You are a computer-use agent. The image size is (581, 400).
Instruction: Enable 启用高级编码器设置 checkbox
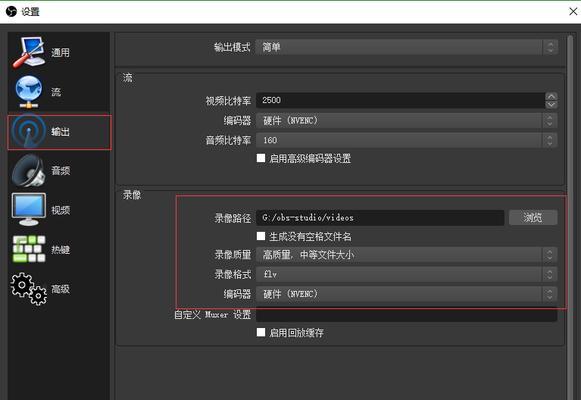tap(261, 159)
